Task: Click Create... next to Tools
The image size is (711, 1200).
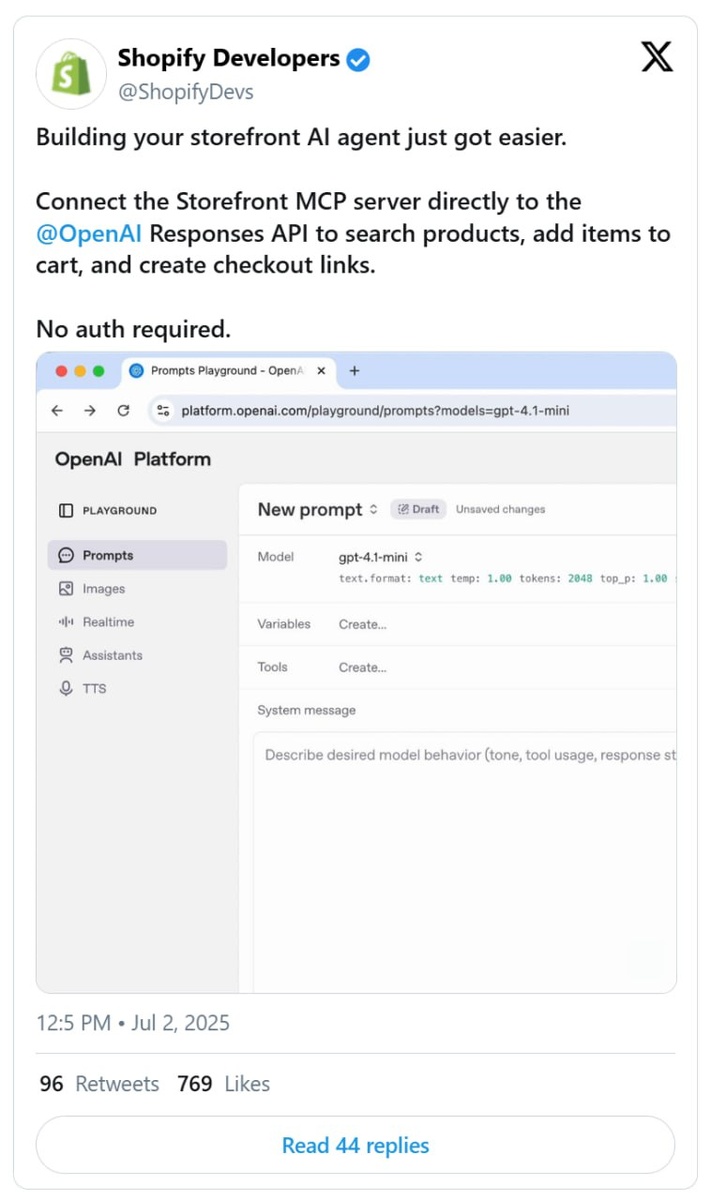Action: 362,667
